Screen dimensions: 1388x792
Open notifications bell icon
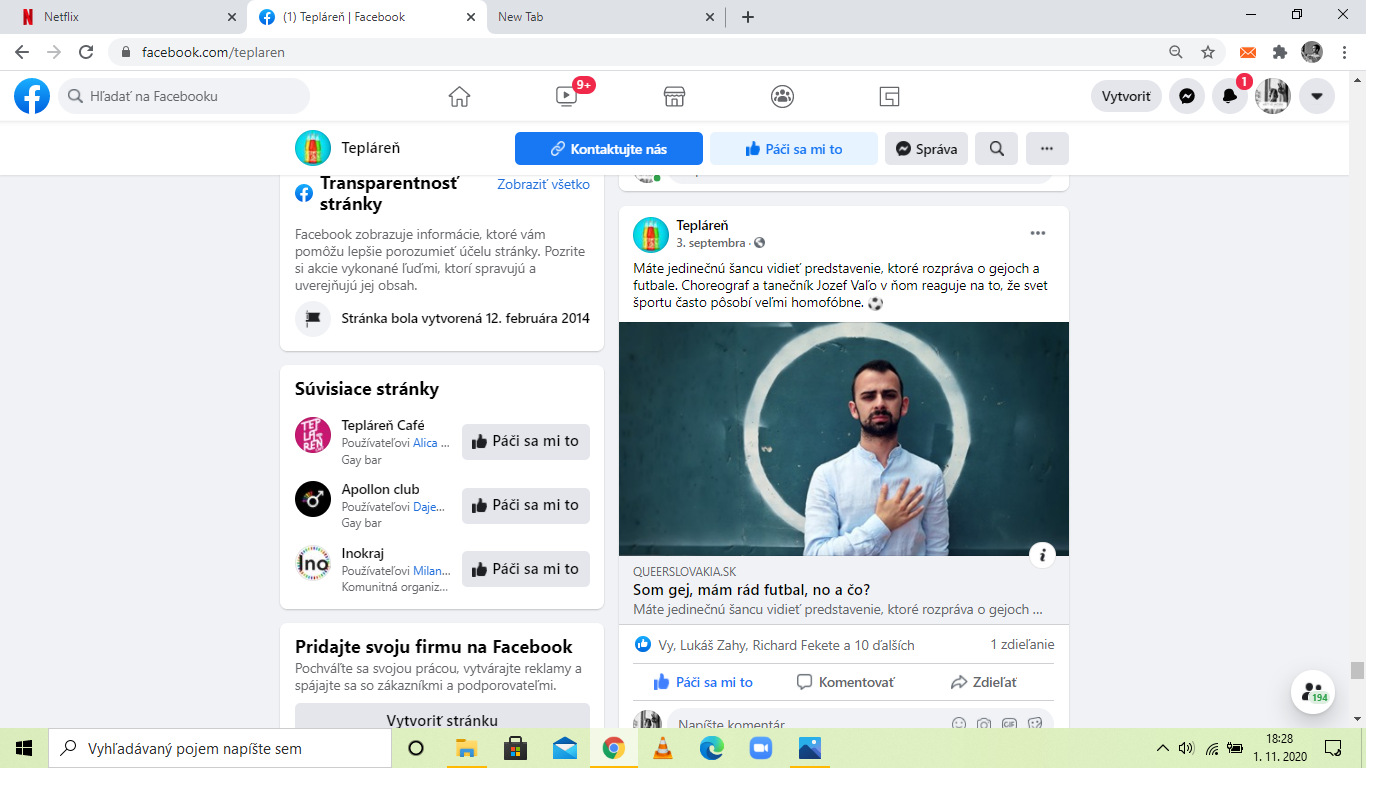pos(1230,96)
